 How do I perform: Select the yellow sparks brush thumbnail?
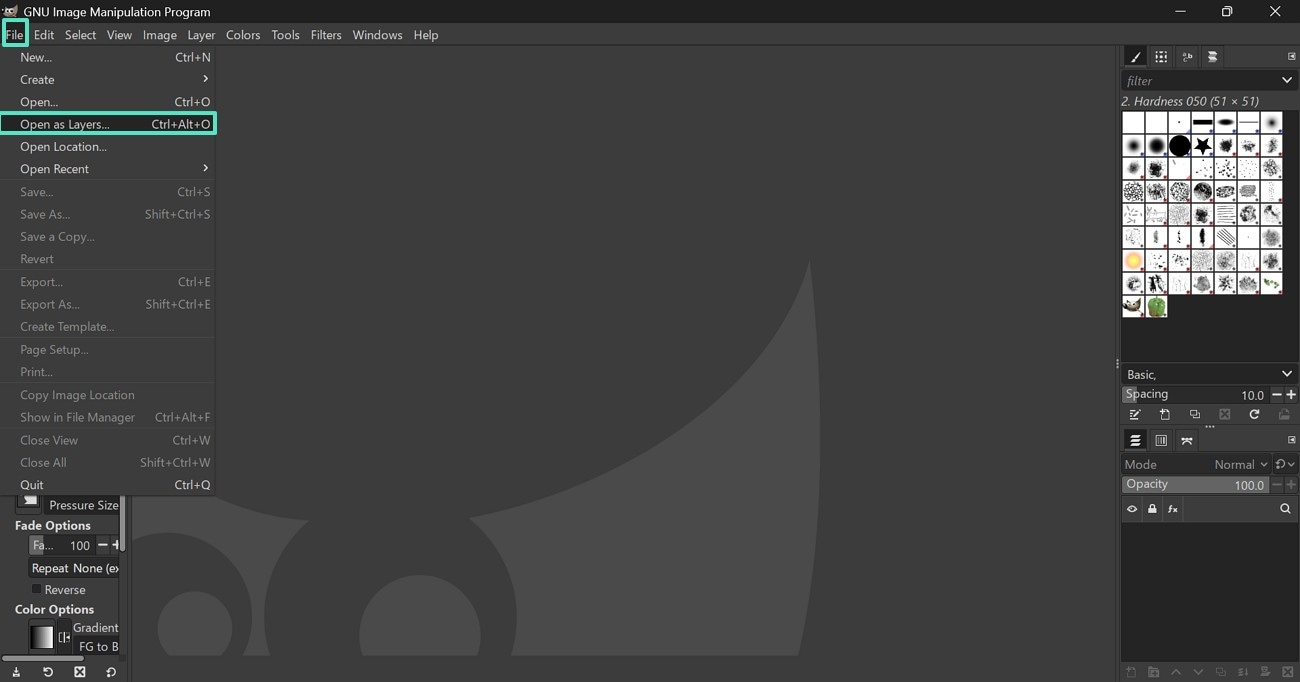(1133, 261)
